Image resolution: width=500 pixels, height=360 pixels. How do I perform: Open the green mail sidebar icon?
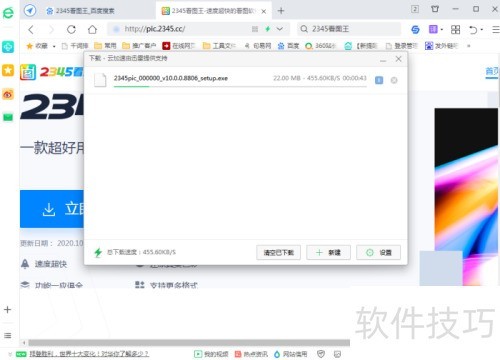coord(8,117)
